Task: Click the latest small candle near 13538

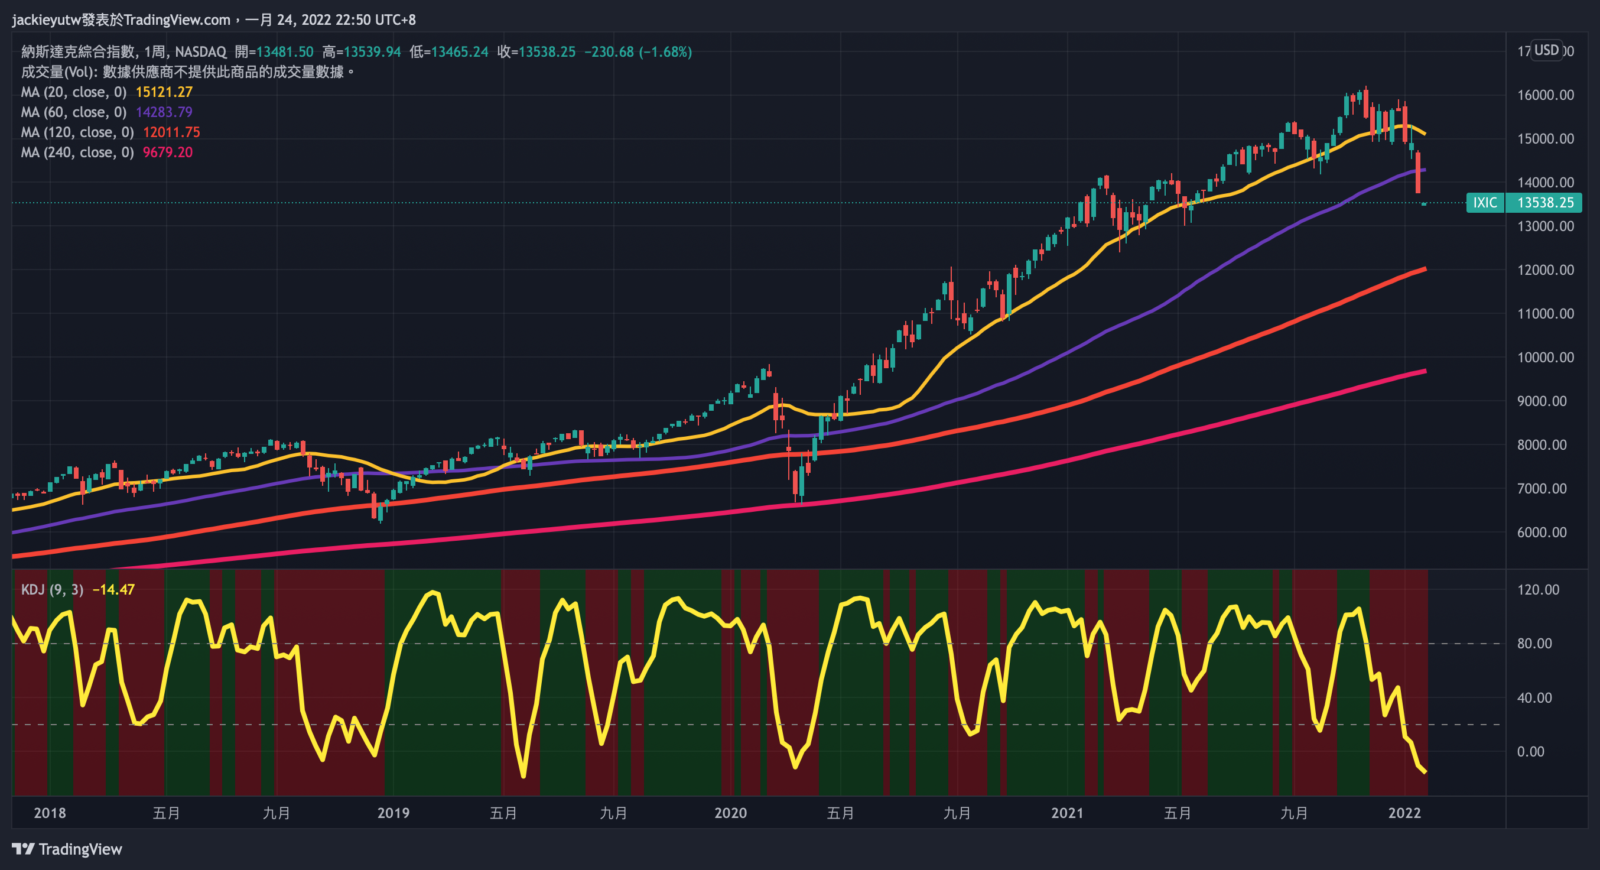Action: pyautogui.click(x=1424, y=204)
